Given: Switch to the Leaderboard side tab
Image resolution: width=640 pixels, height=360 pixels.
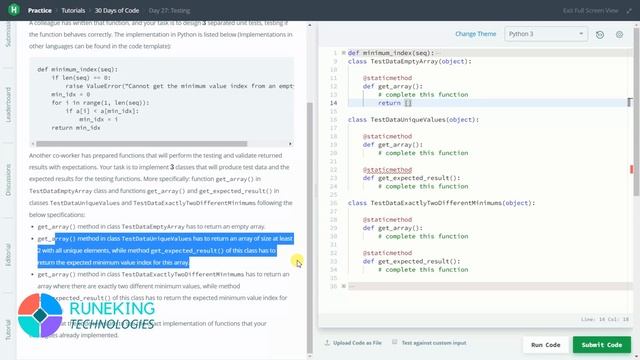Looking at the screenshot, I should point(8,104).
